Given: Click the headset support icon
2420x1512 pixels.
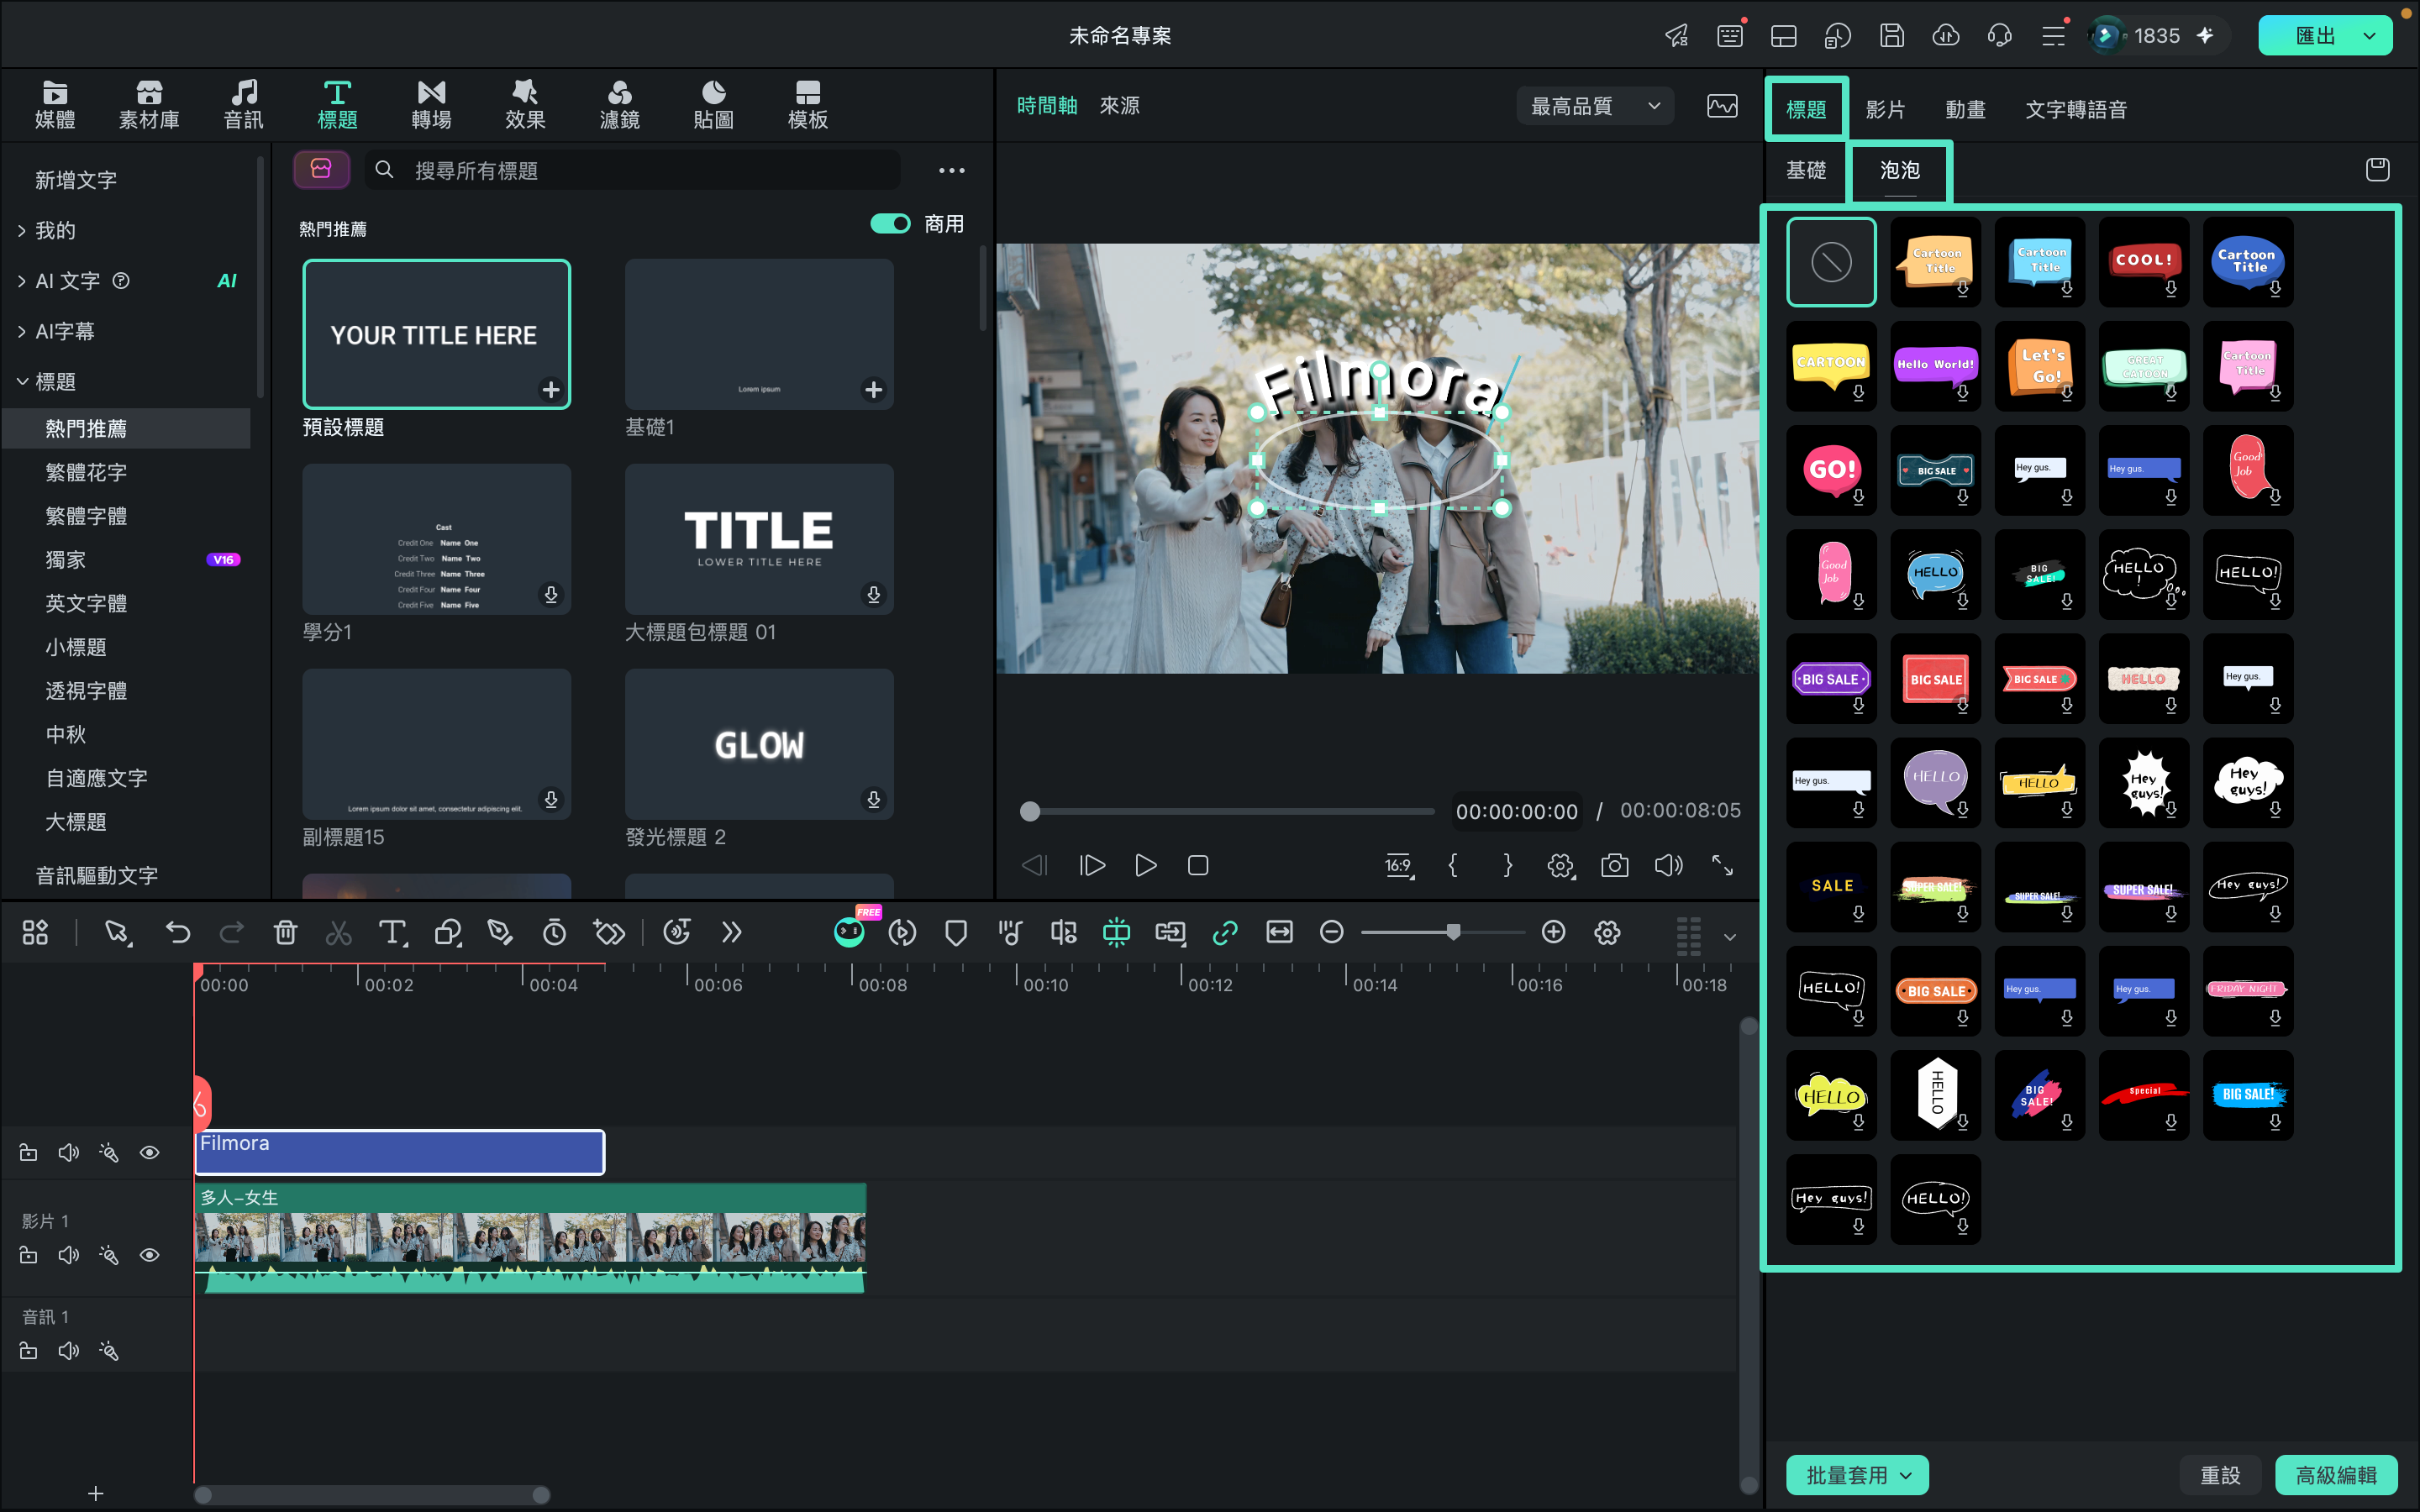Looking at the screenshot, I should pos(1999,36).
